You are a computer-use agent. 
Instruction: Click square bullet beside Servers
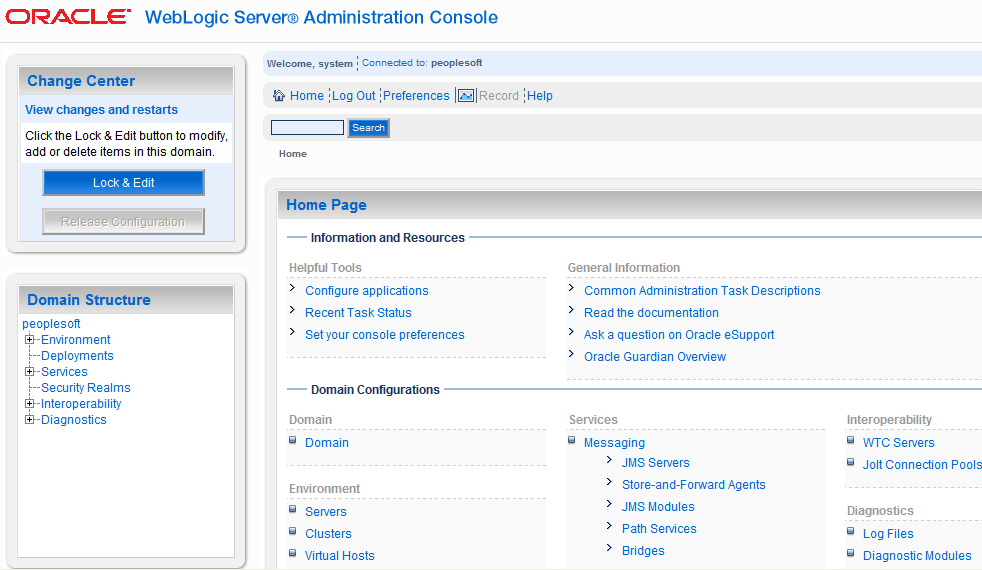(292, 509)
